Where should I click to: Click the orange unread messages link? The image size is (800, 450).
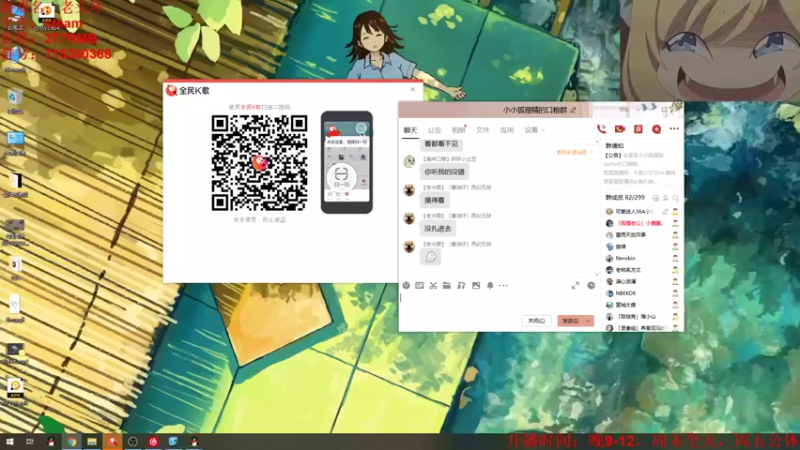(574, 152)
